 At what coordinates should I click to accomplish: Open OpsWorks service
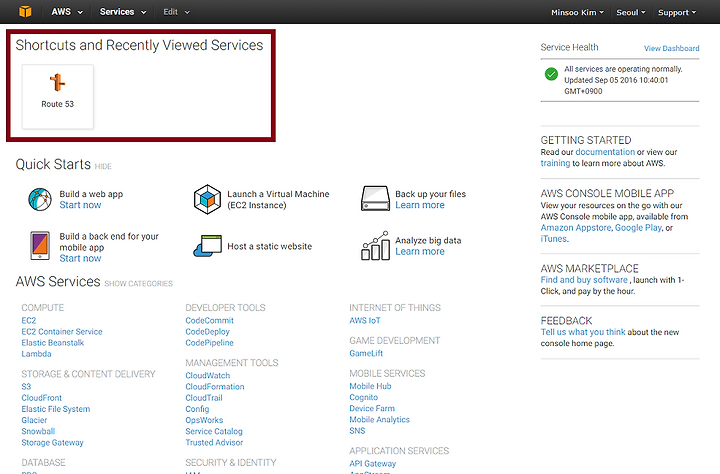[204, 420]
